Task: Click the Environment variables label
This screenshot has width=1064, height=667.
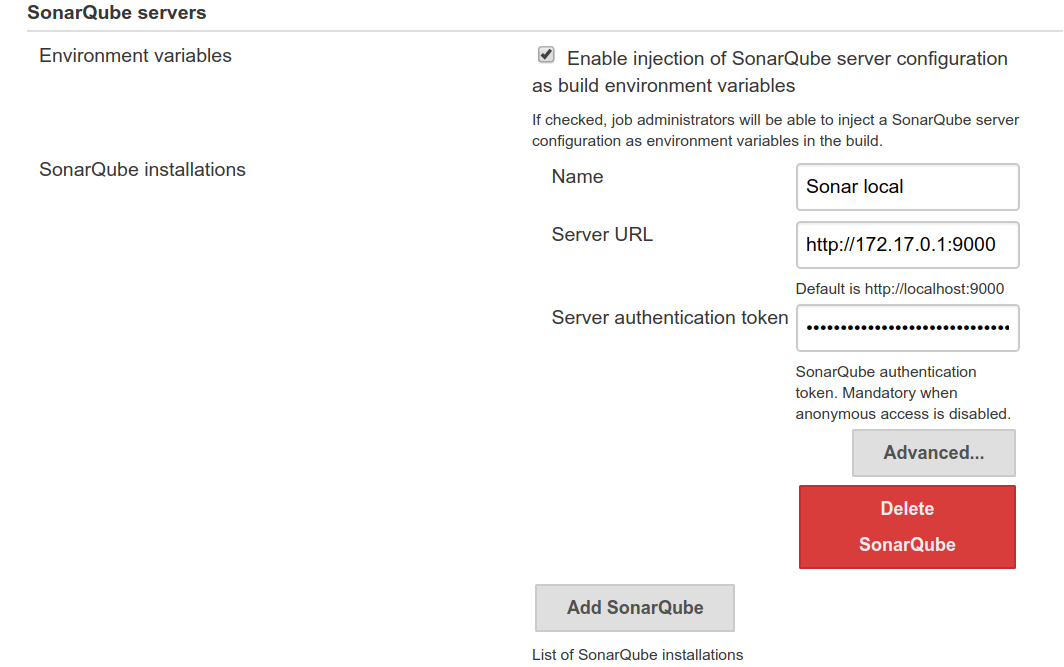Action: (x=135, y=56)
